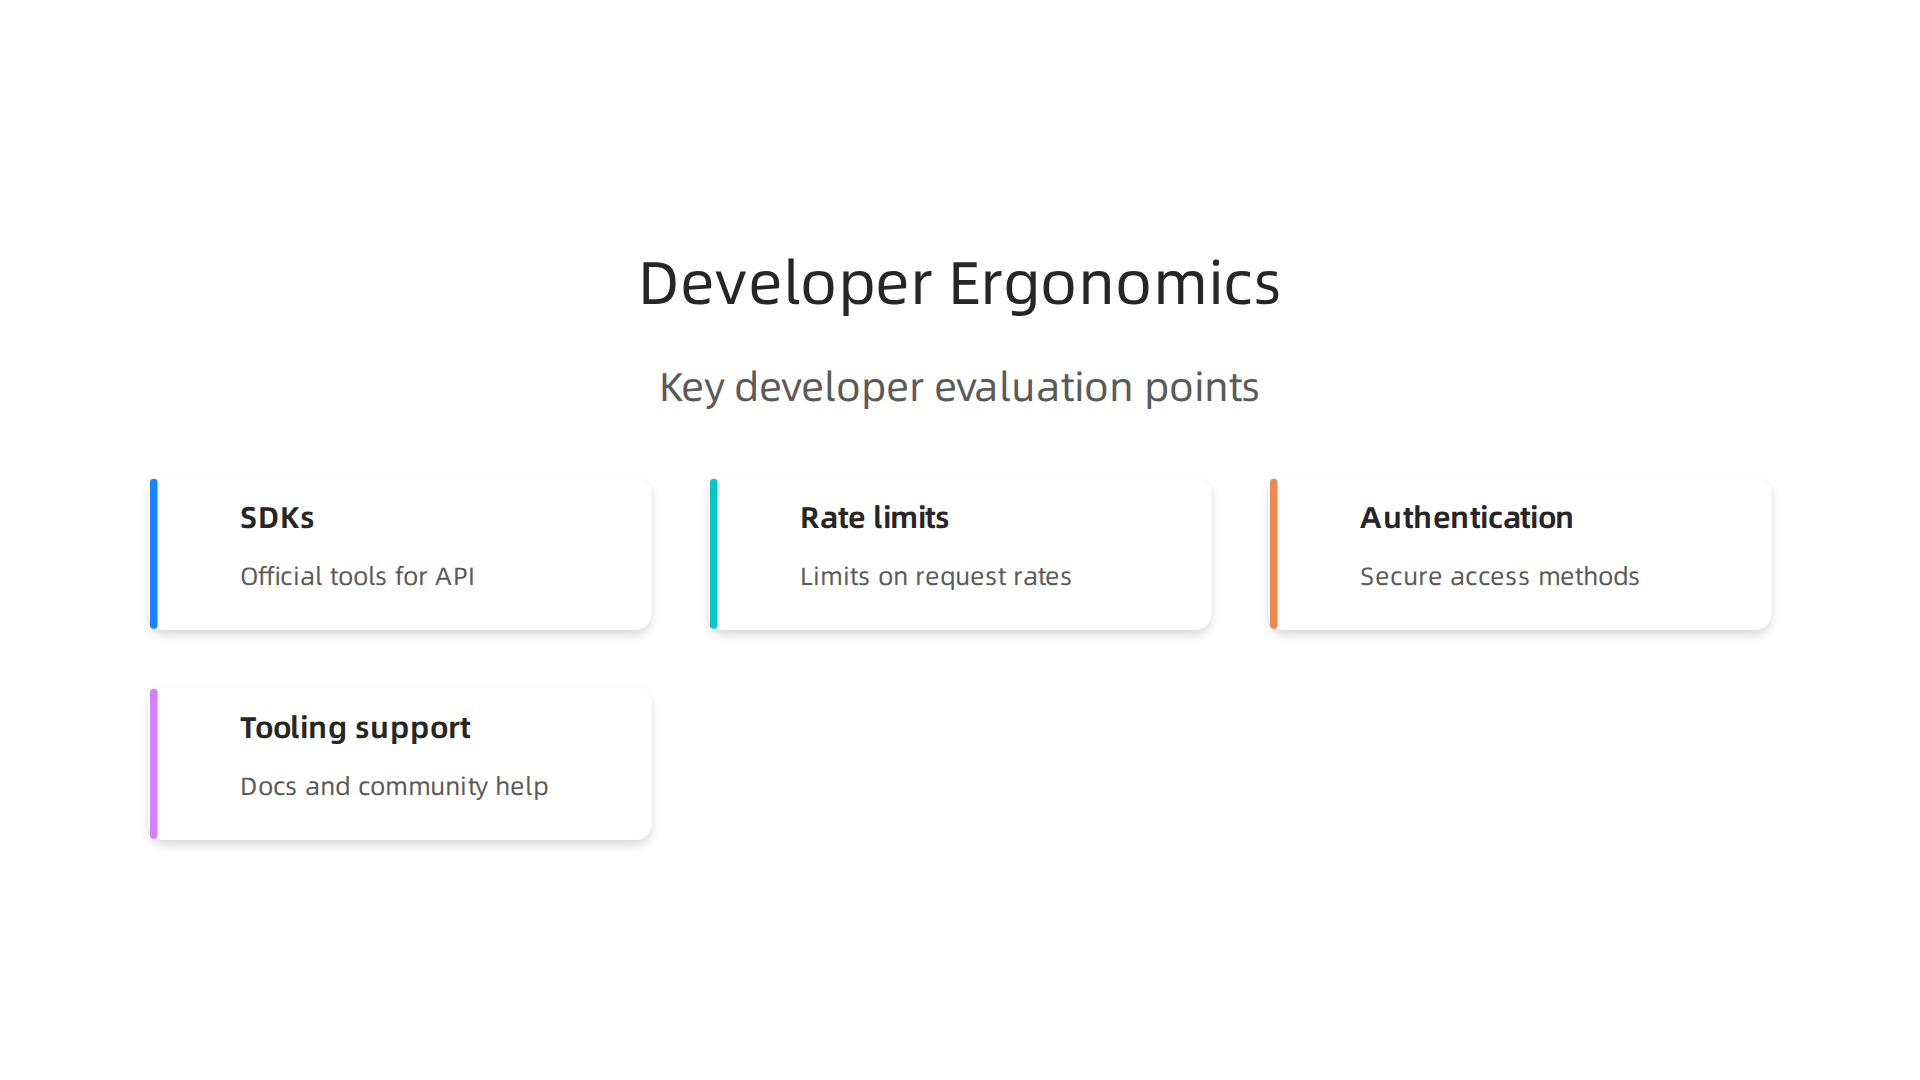Click the "Tooling support" card heading
The image size is (1920, 1080).
click(355, 728)
